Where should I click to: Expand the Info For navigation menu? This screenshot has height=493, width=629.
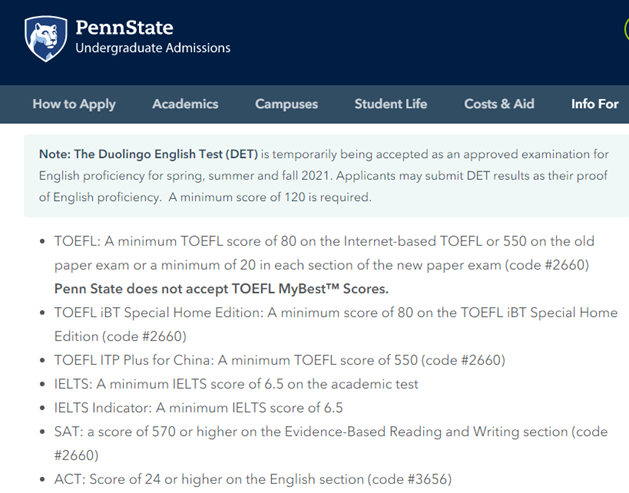(594, 104)
